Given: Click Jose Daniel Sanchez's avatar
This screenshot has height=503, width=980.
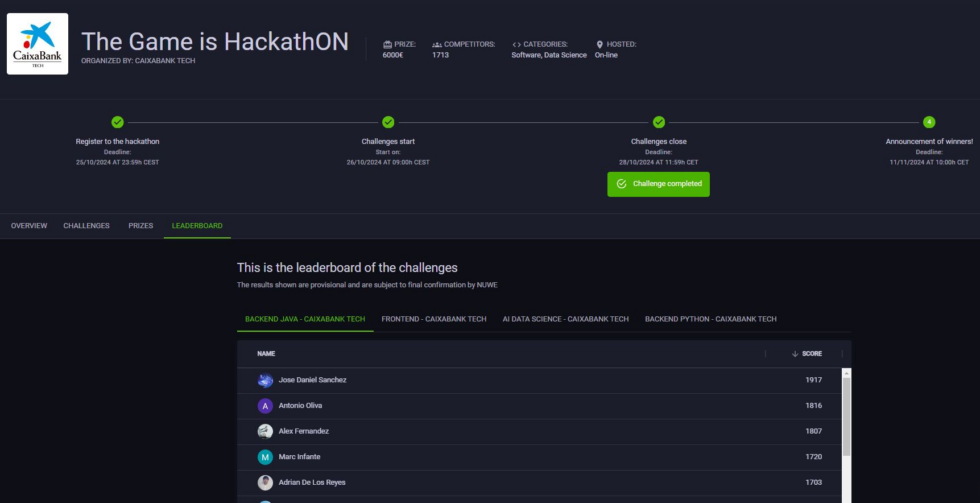Looking at the screenshot, I should click(x=265, y=380).
